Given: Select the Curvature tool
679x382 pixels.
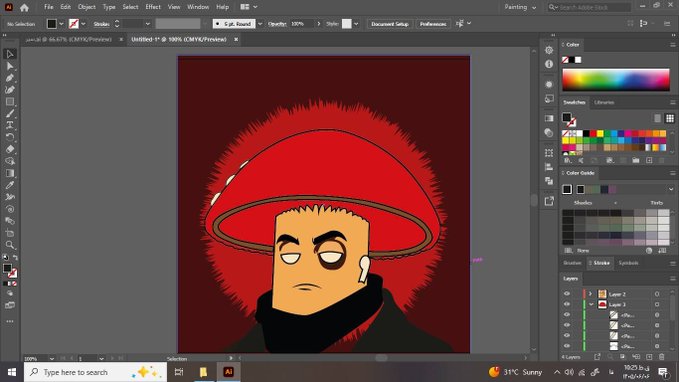Looking at the screenshot, I should click(x=10, y=90).
